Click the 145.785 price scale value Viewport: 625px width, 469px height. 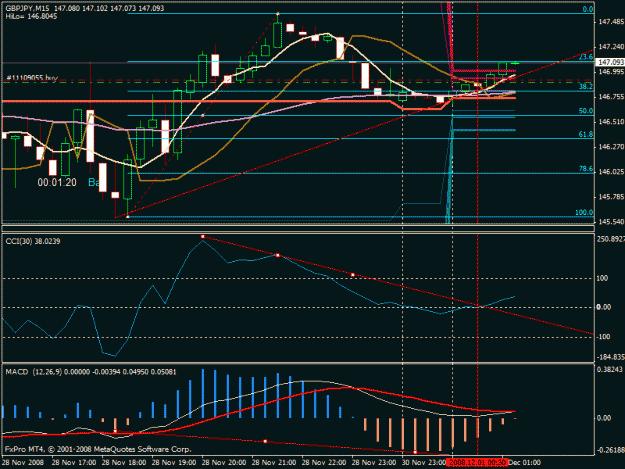tap(611, 197)
